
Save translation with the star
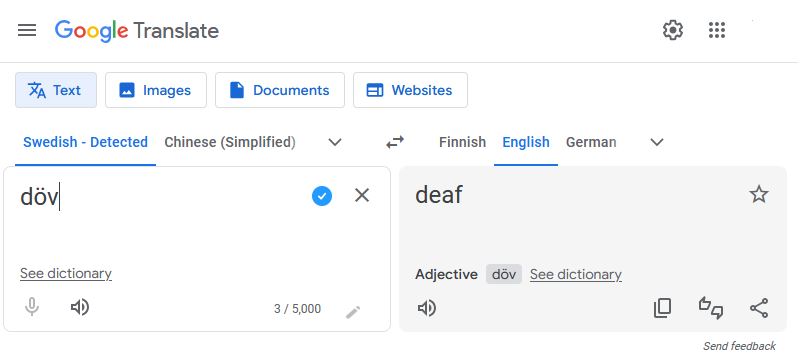point(759,194)
